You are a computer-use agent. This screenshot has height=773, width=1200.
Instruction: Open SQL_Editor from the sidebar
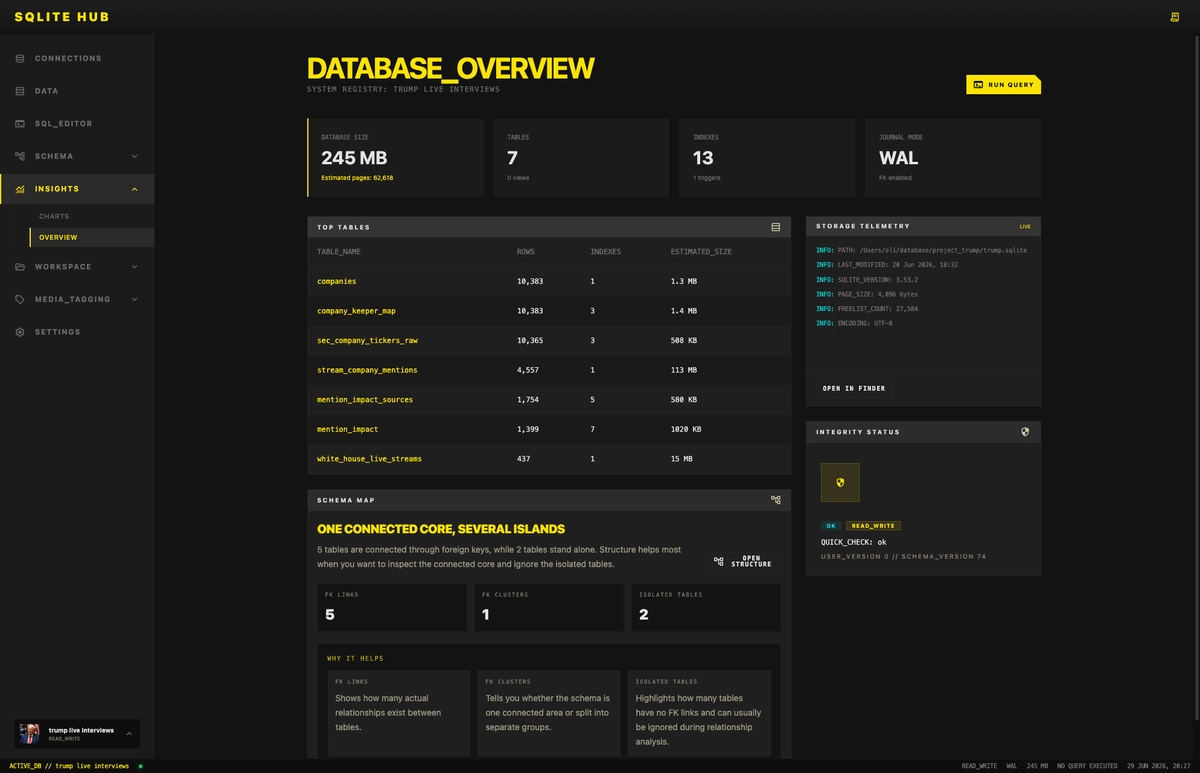point(77,124)
